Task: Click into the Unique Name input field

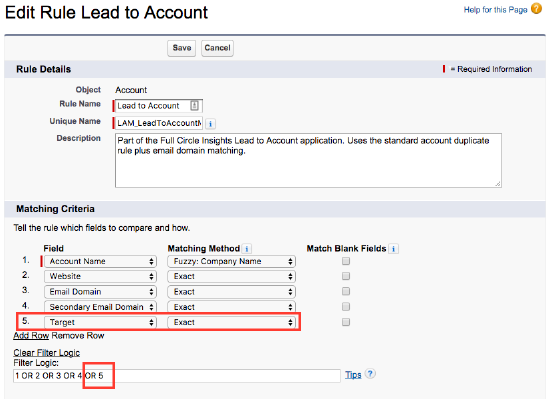Action: pyautogui.click(x=159, y=123)
